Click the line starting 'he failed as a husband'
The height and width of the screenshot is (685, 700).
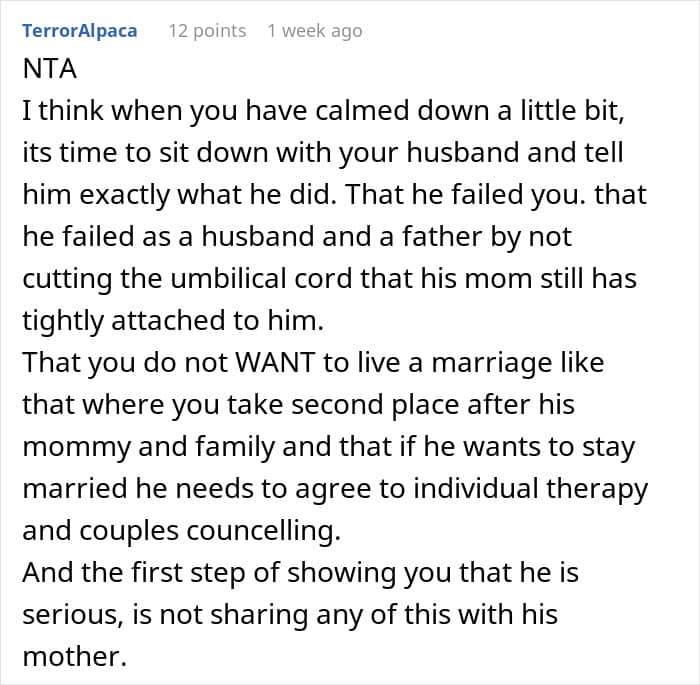(297, 237)
